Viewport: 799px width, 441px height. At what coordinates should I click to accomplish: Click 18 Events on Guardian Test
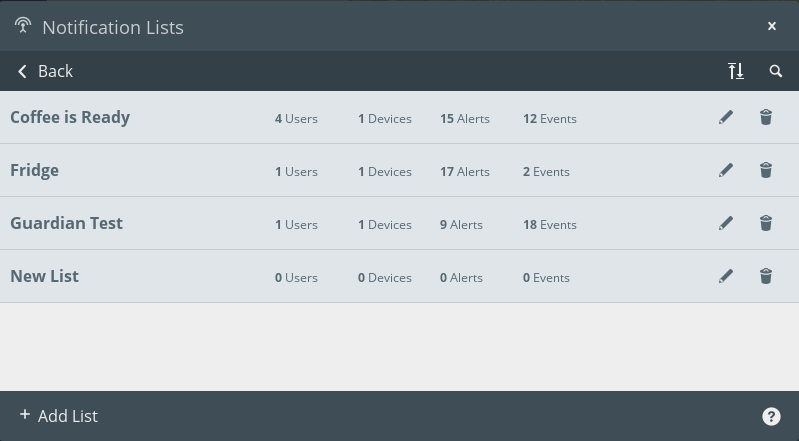tap(549, 224)
